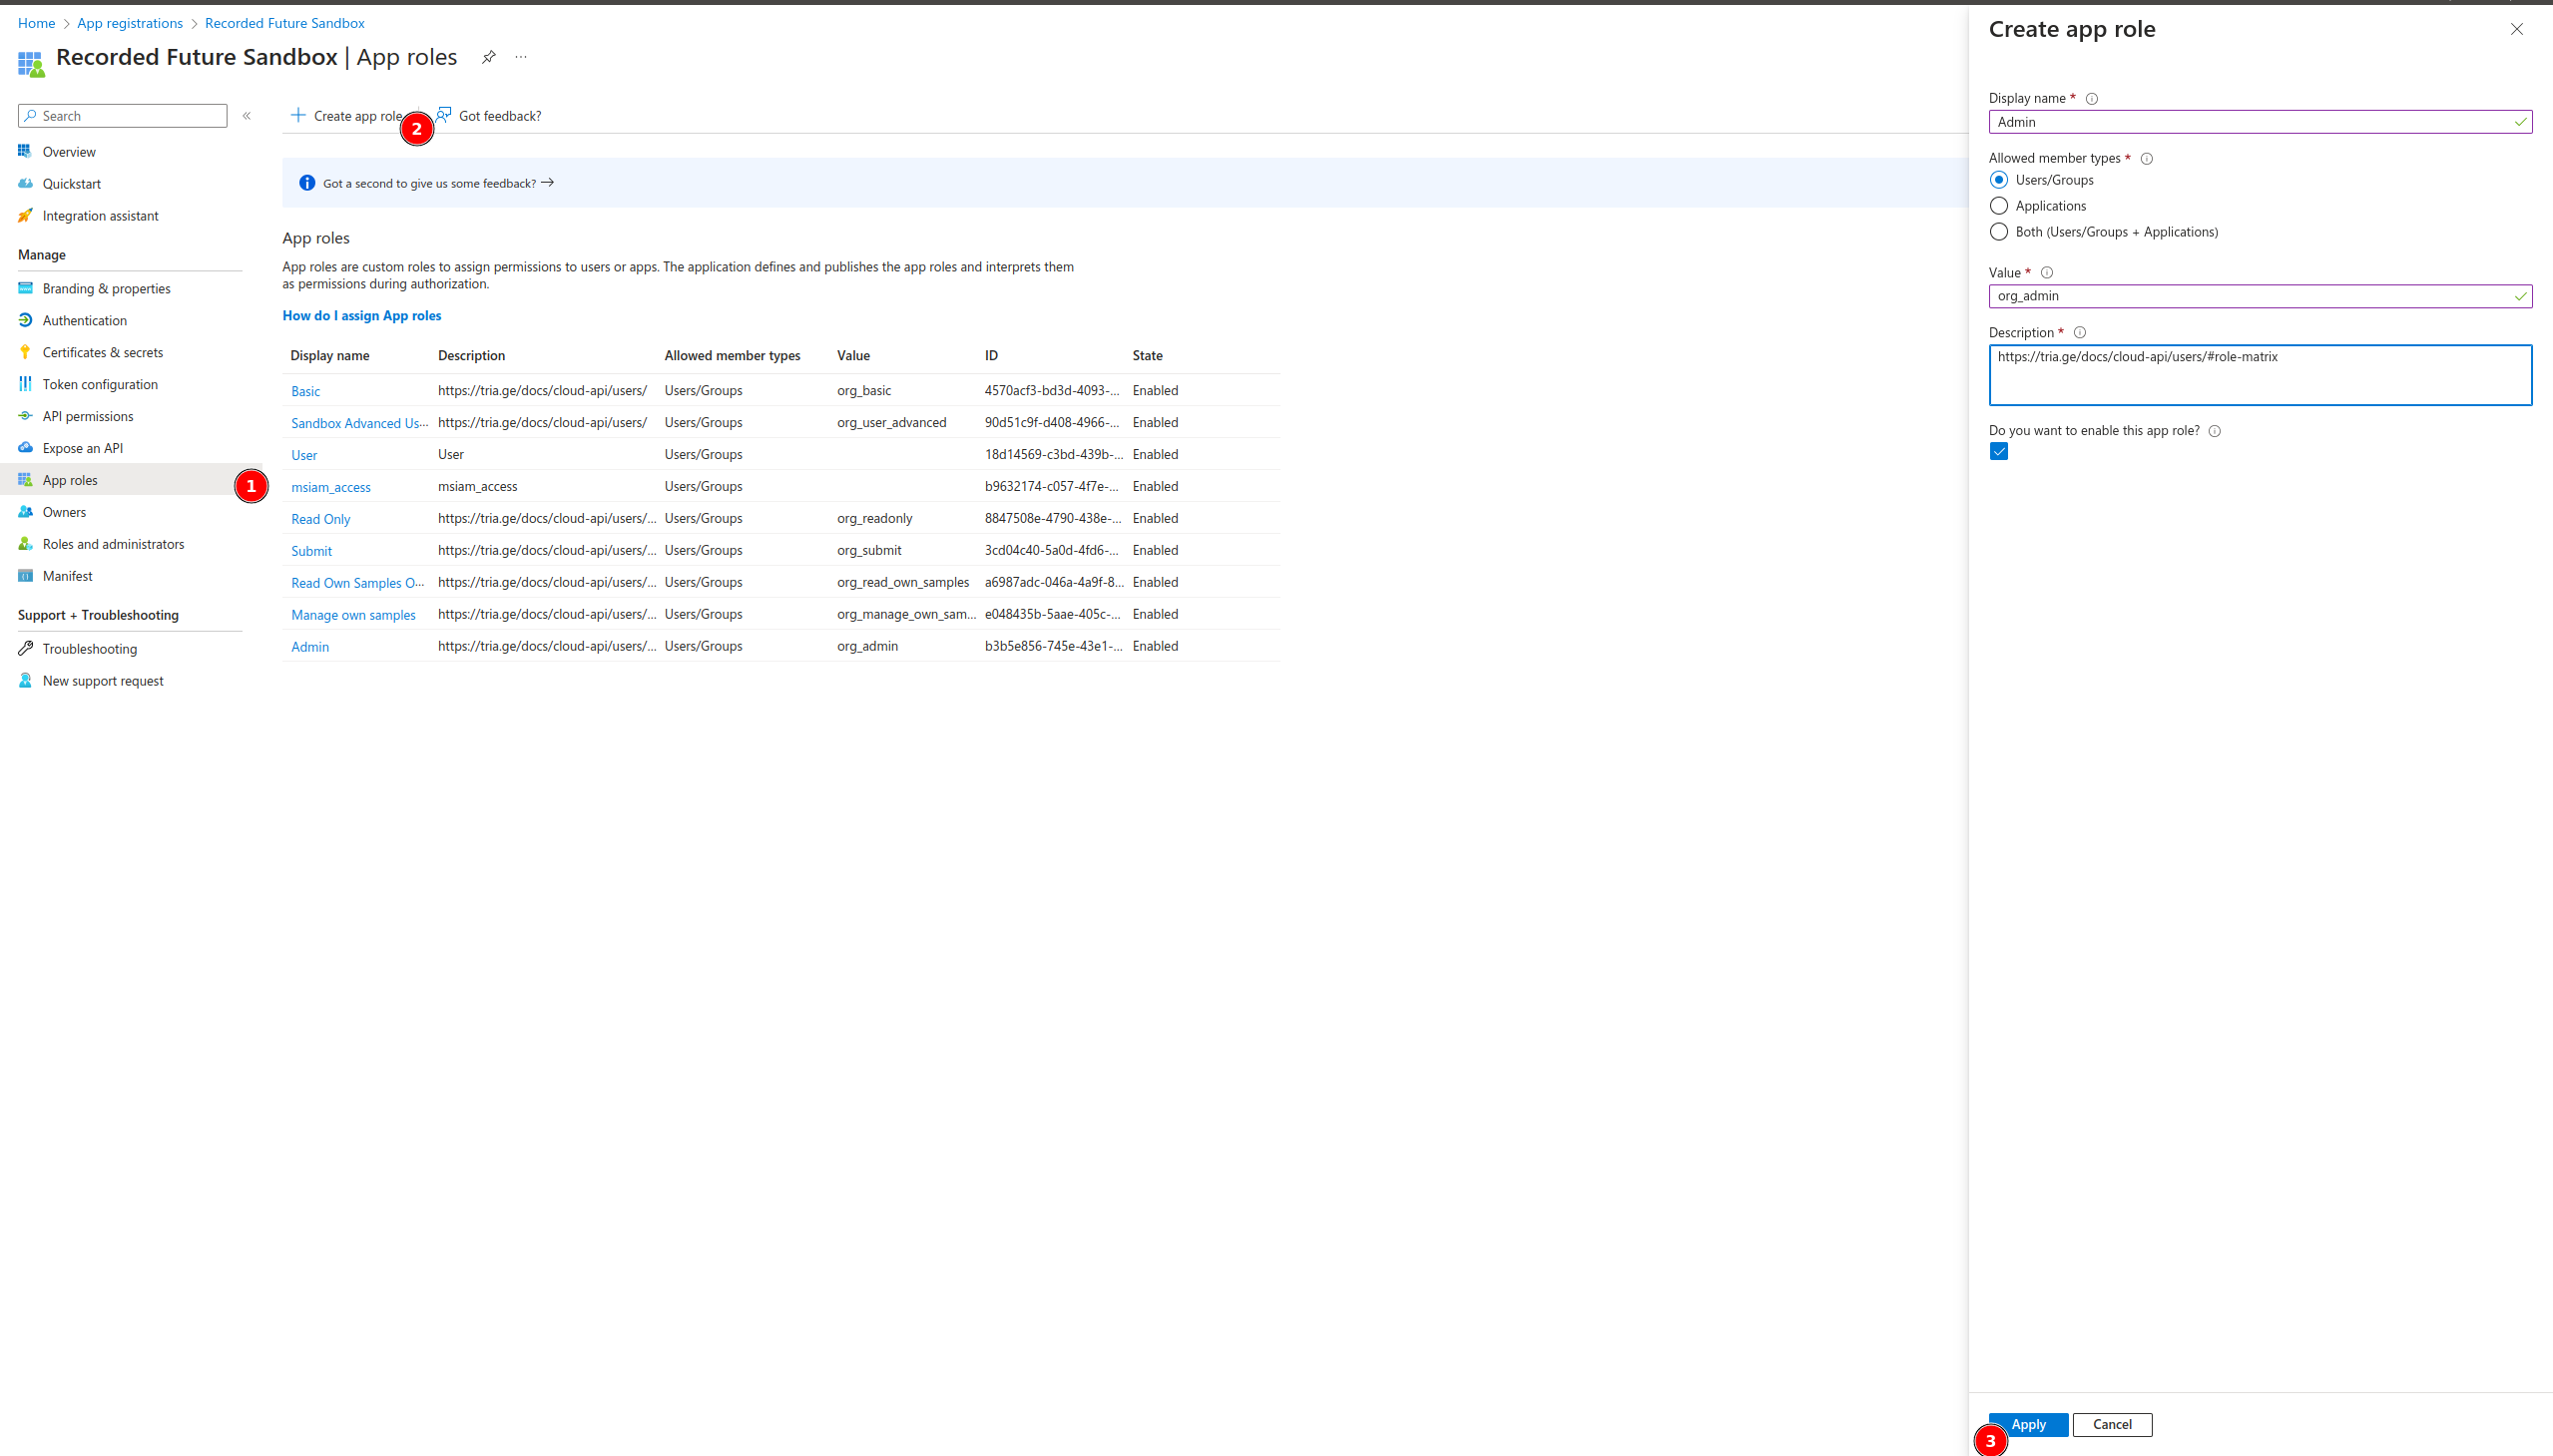The image size is (2553, 1456).
Task: Click into the Description text area
Action: tap(2259, 378)
